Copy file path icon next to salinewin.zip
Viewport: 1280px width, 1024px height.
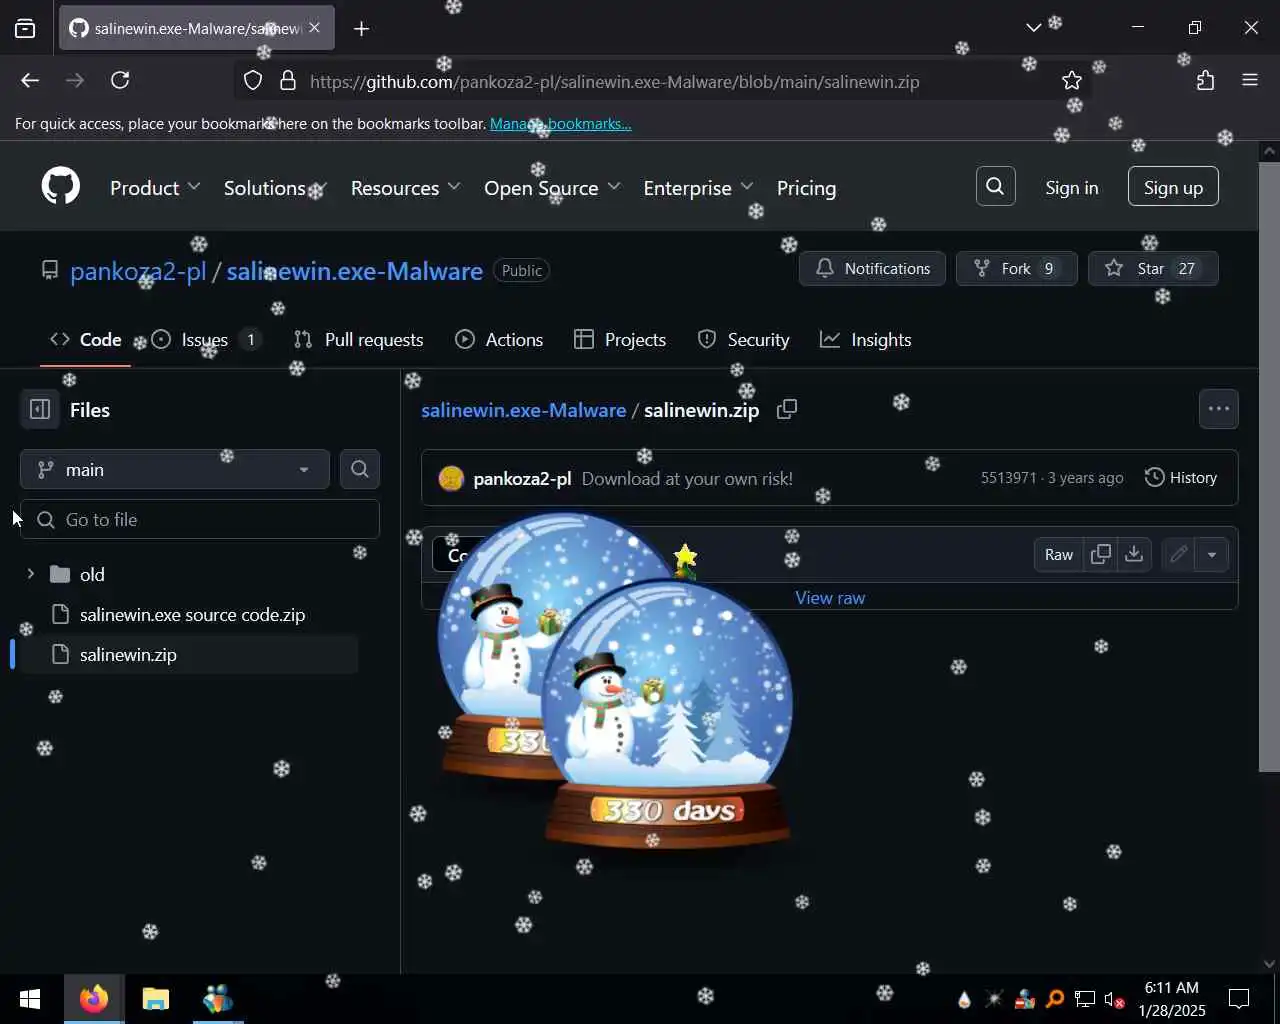787,409
